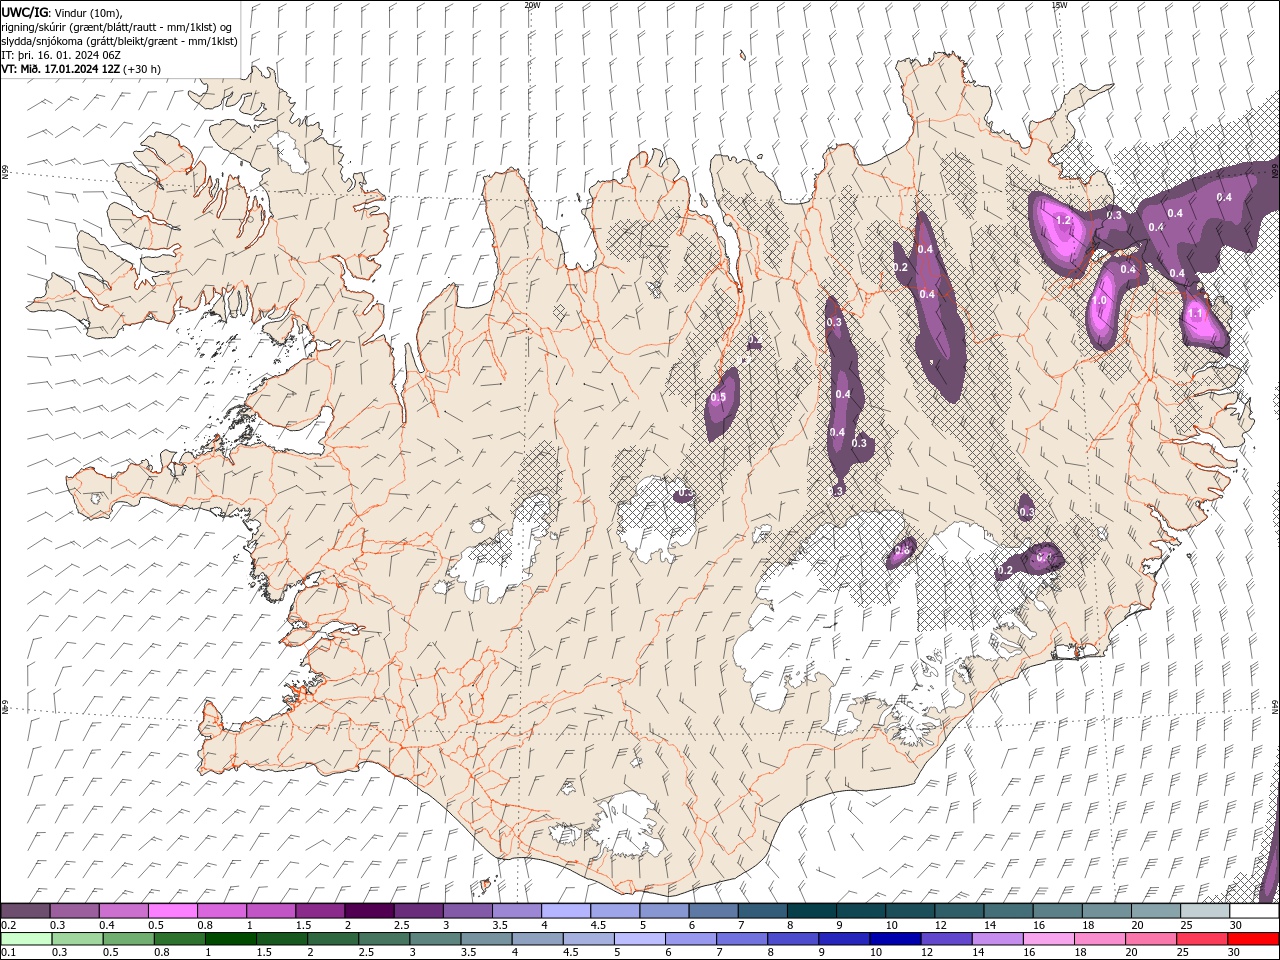Click the 10 label in the rain legend row

pos(876,953)
